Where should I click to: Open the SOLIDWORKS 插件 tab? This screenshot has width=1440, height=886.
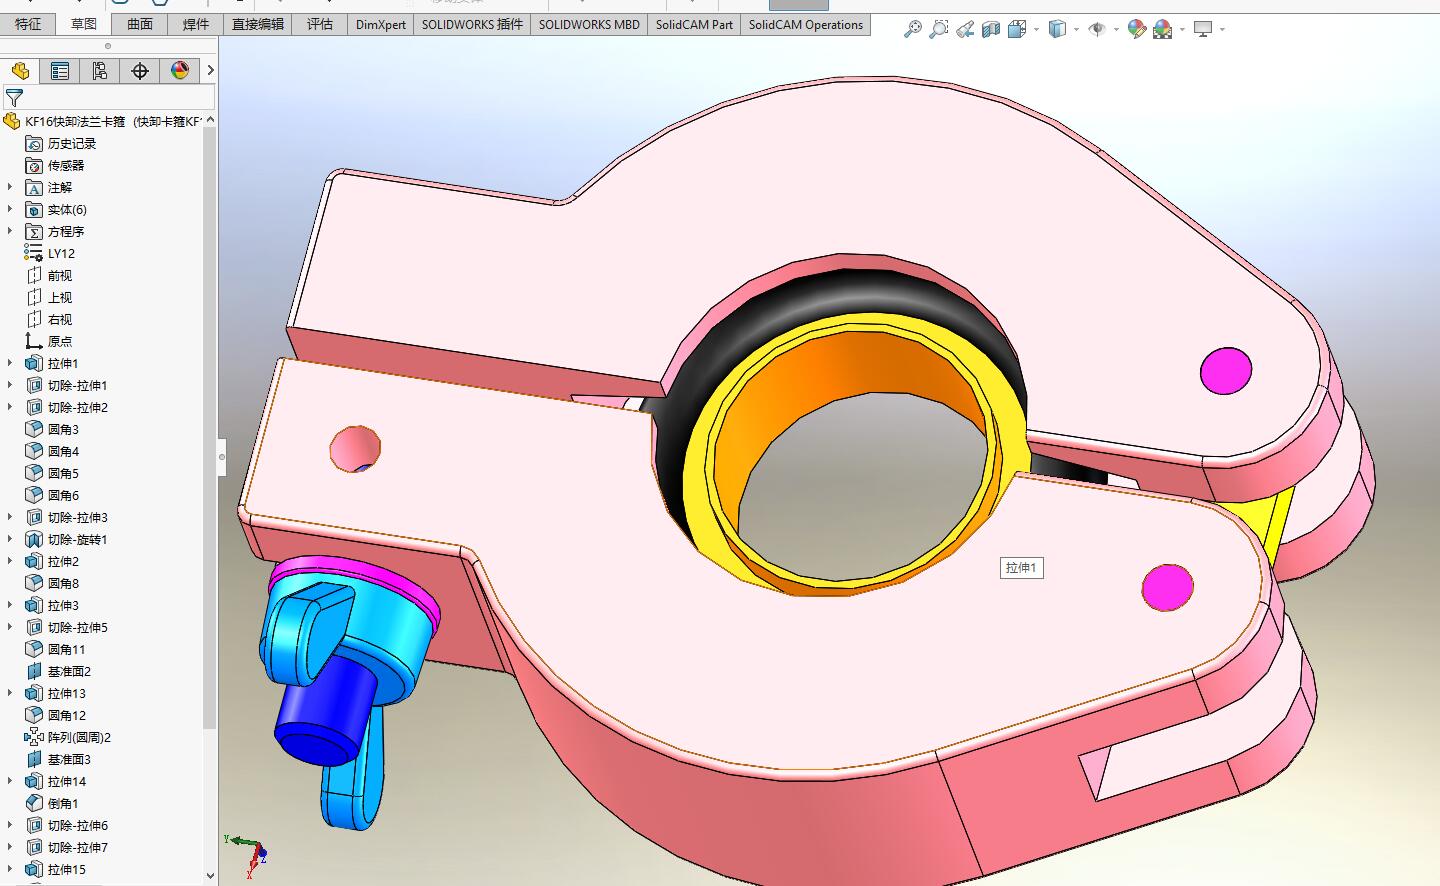tap(472, 24)
